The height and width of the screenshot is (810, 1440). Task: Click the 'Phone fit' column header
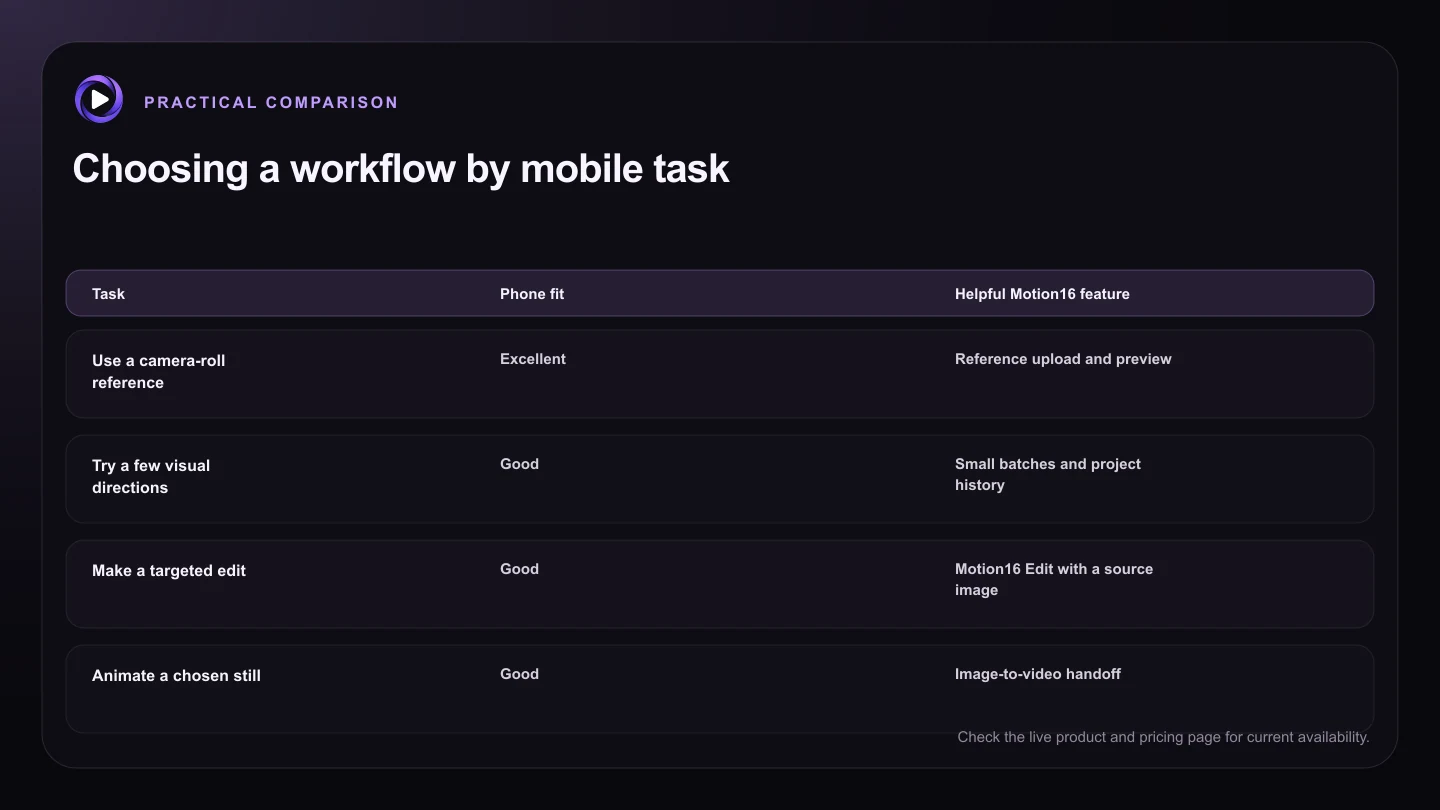[x=532, y=294]
